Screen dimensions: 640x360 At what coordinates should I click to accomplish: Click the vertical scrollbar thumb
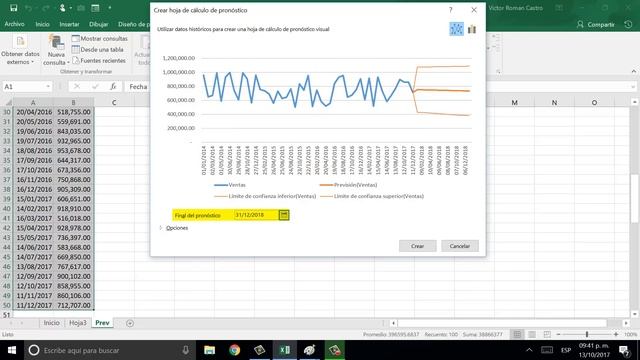coord(634,198)
